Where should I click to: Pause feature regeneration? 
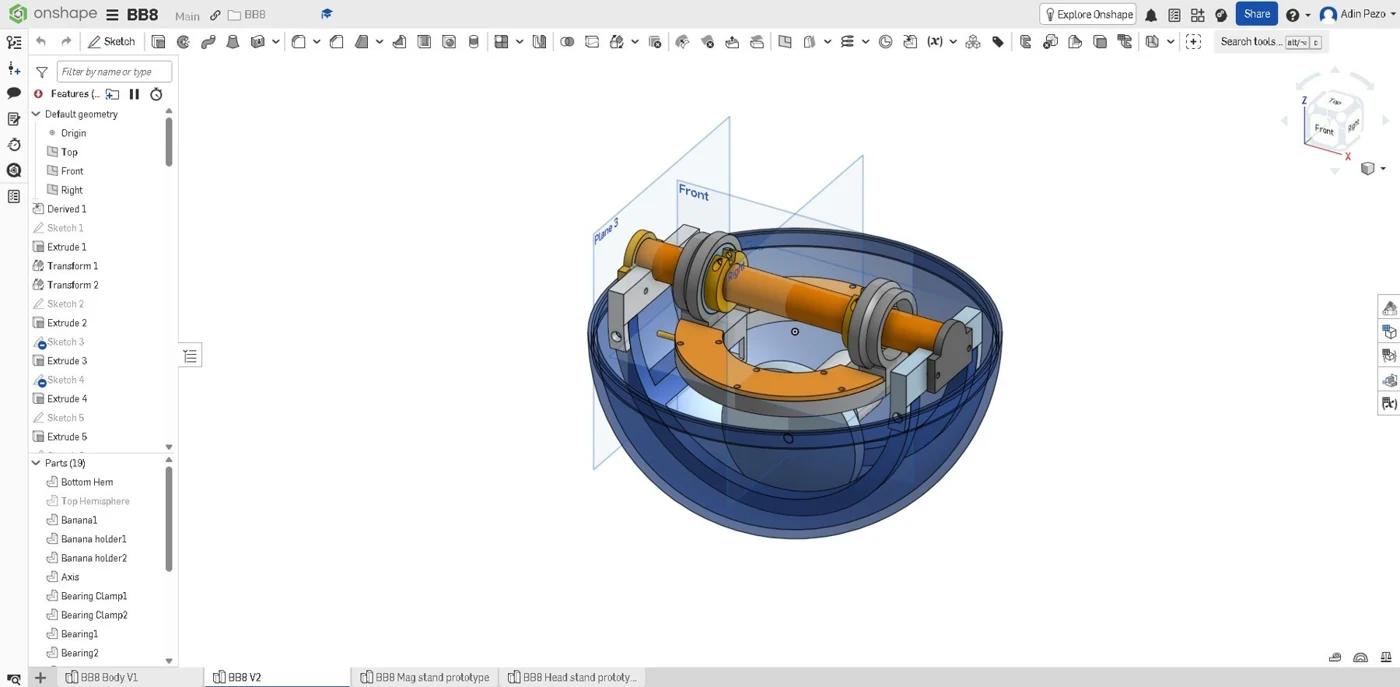tap(134, 94)
